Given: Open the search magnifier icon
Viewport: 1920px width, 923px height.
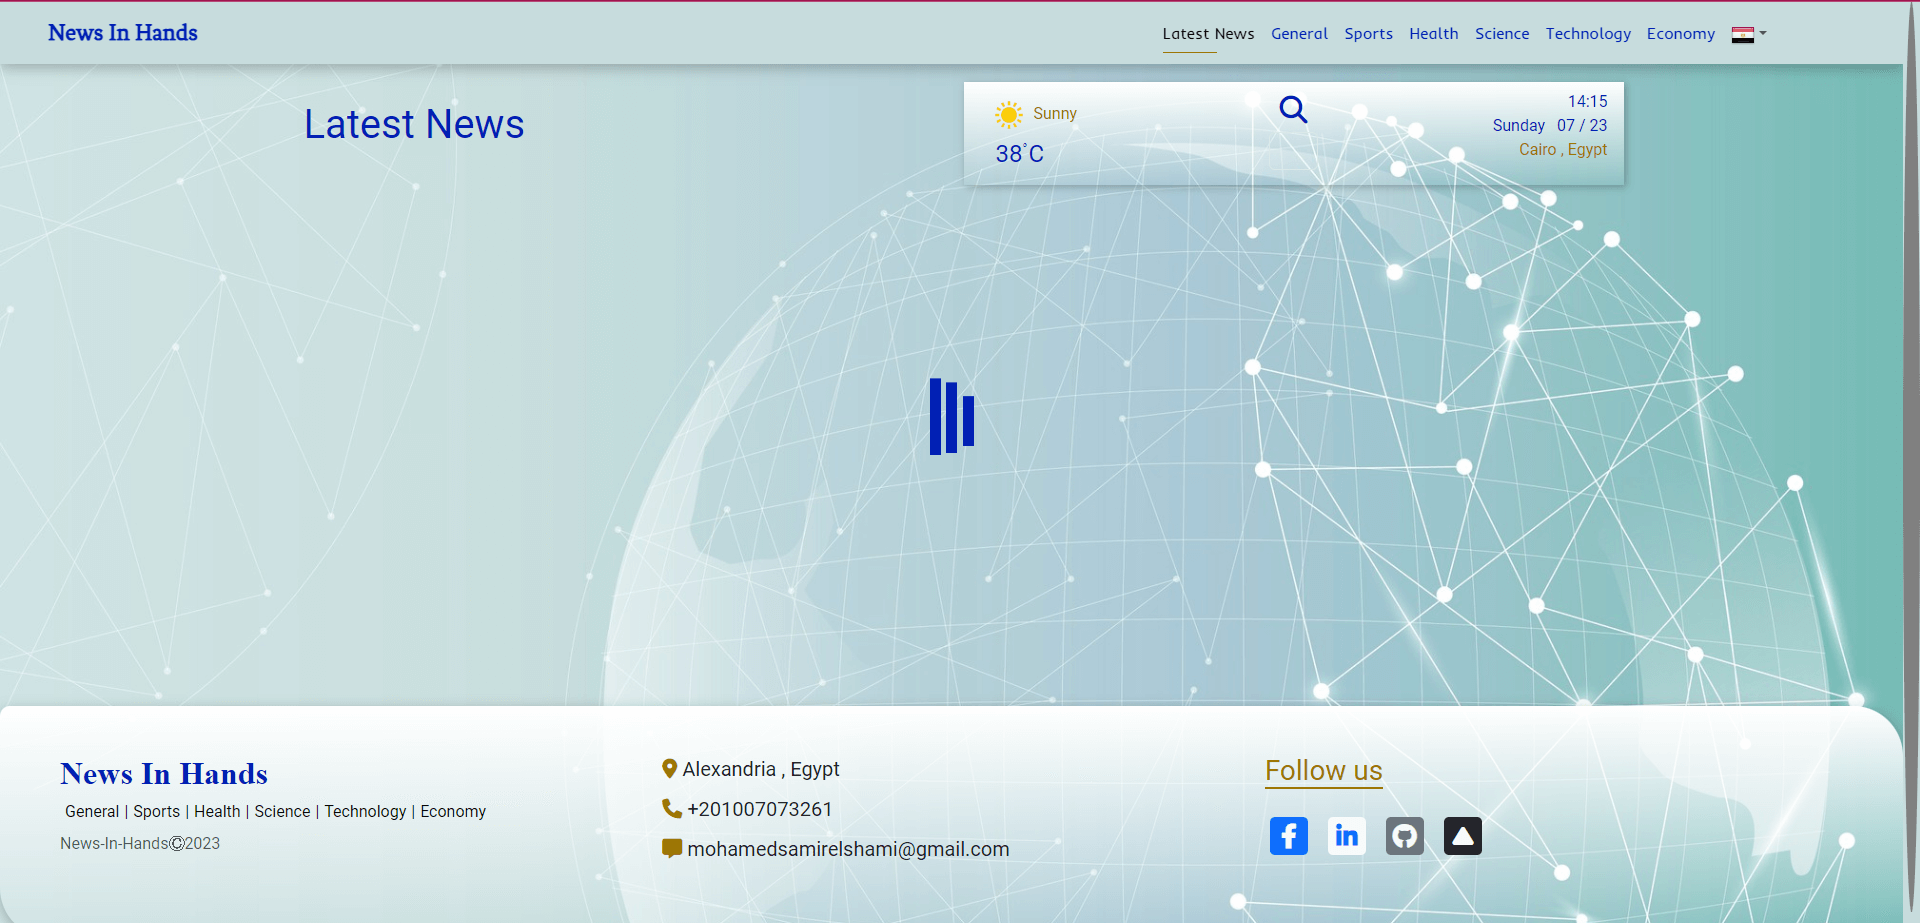Looking at the screenshot, I should [1293, 109].
